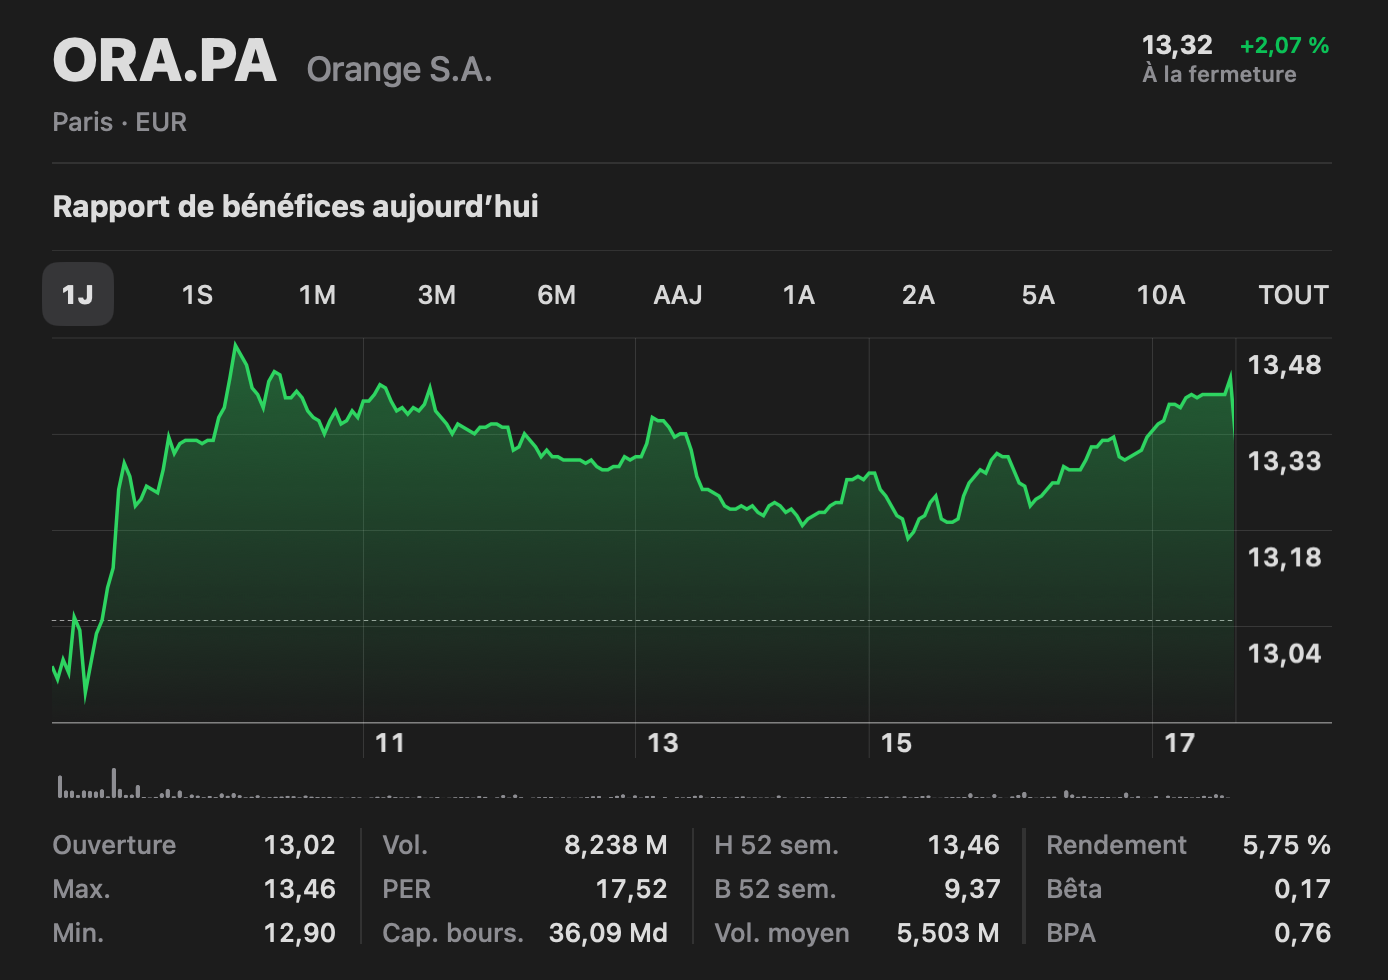Click the ORA.PA ticker symbol
Image resolution: width=1388 pixels, height=980 pixels.
(164, 61)
